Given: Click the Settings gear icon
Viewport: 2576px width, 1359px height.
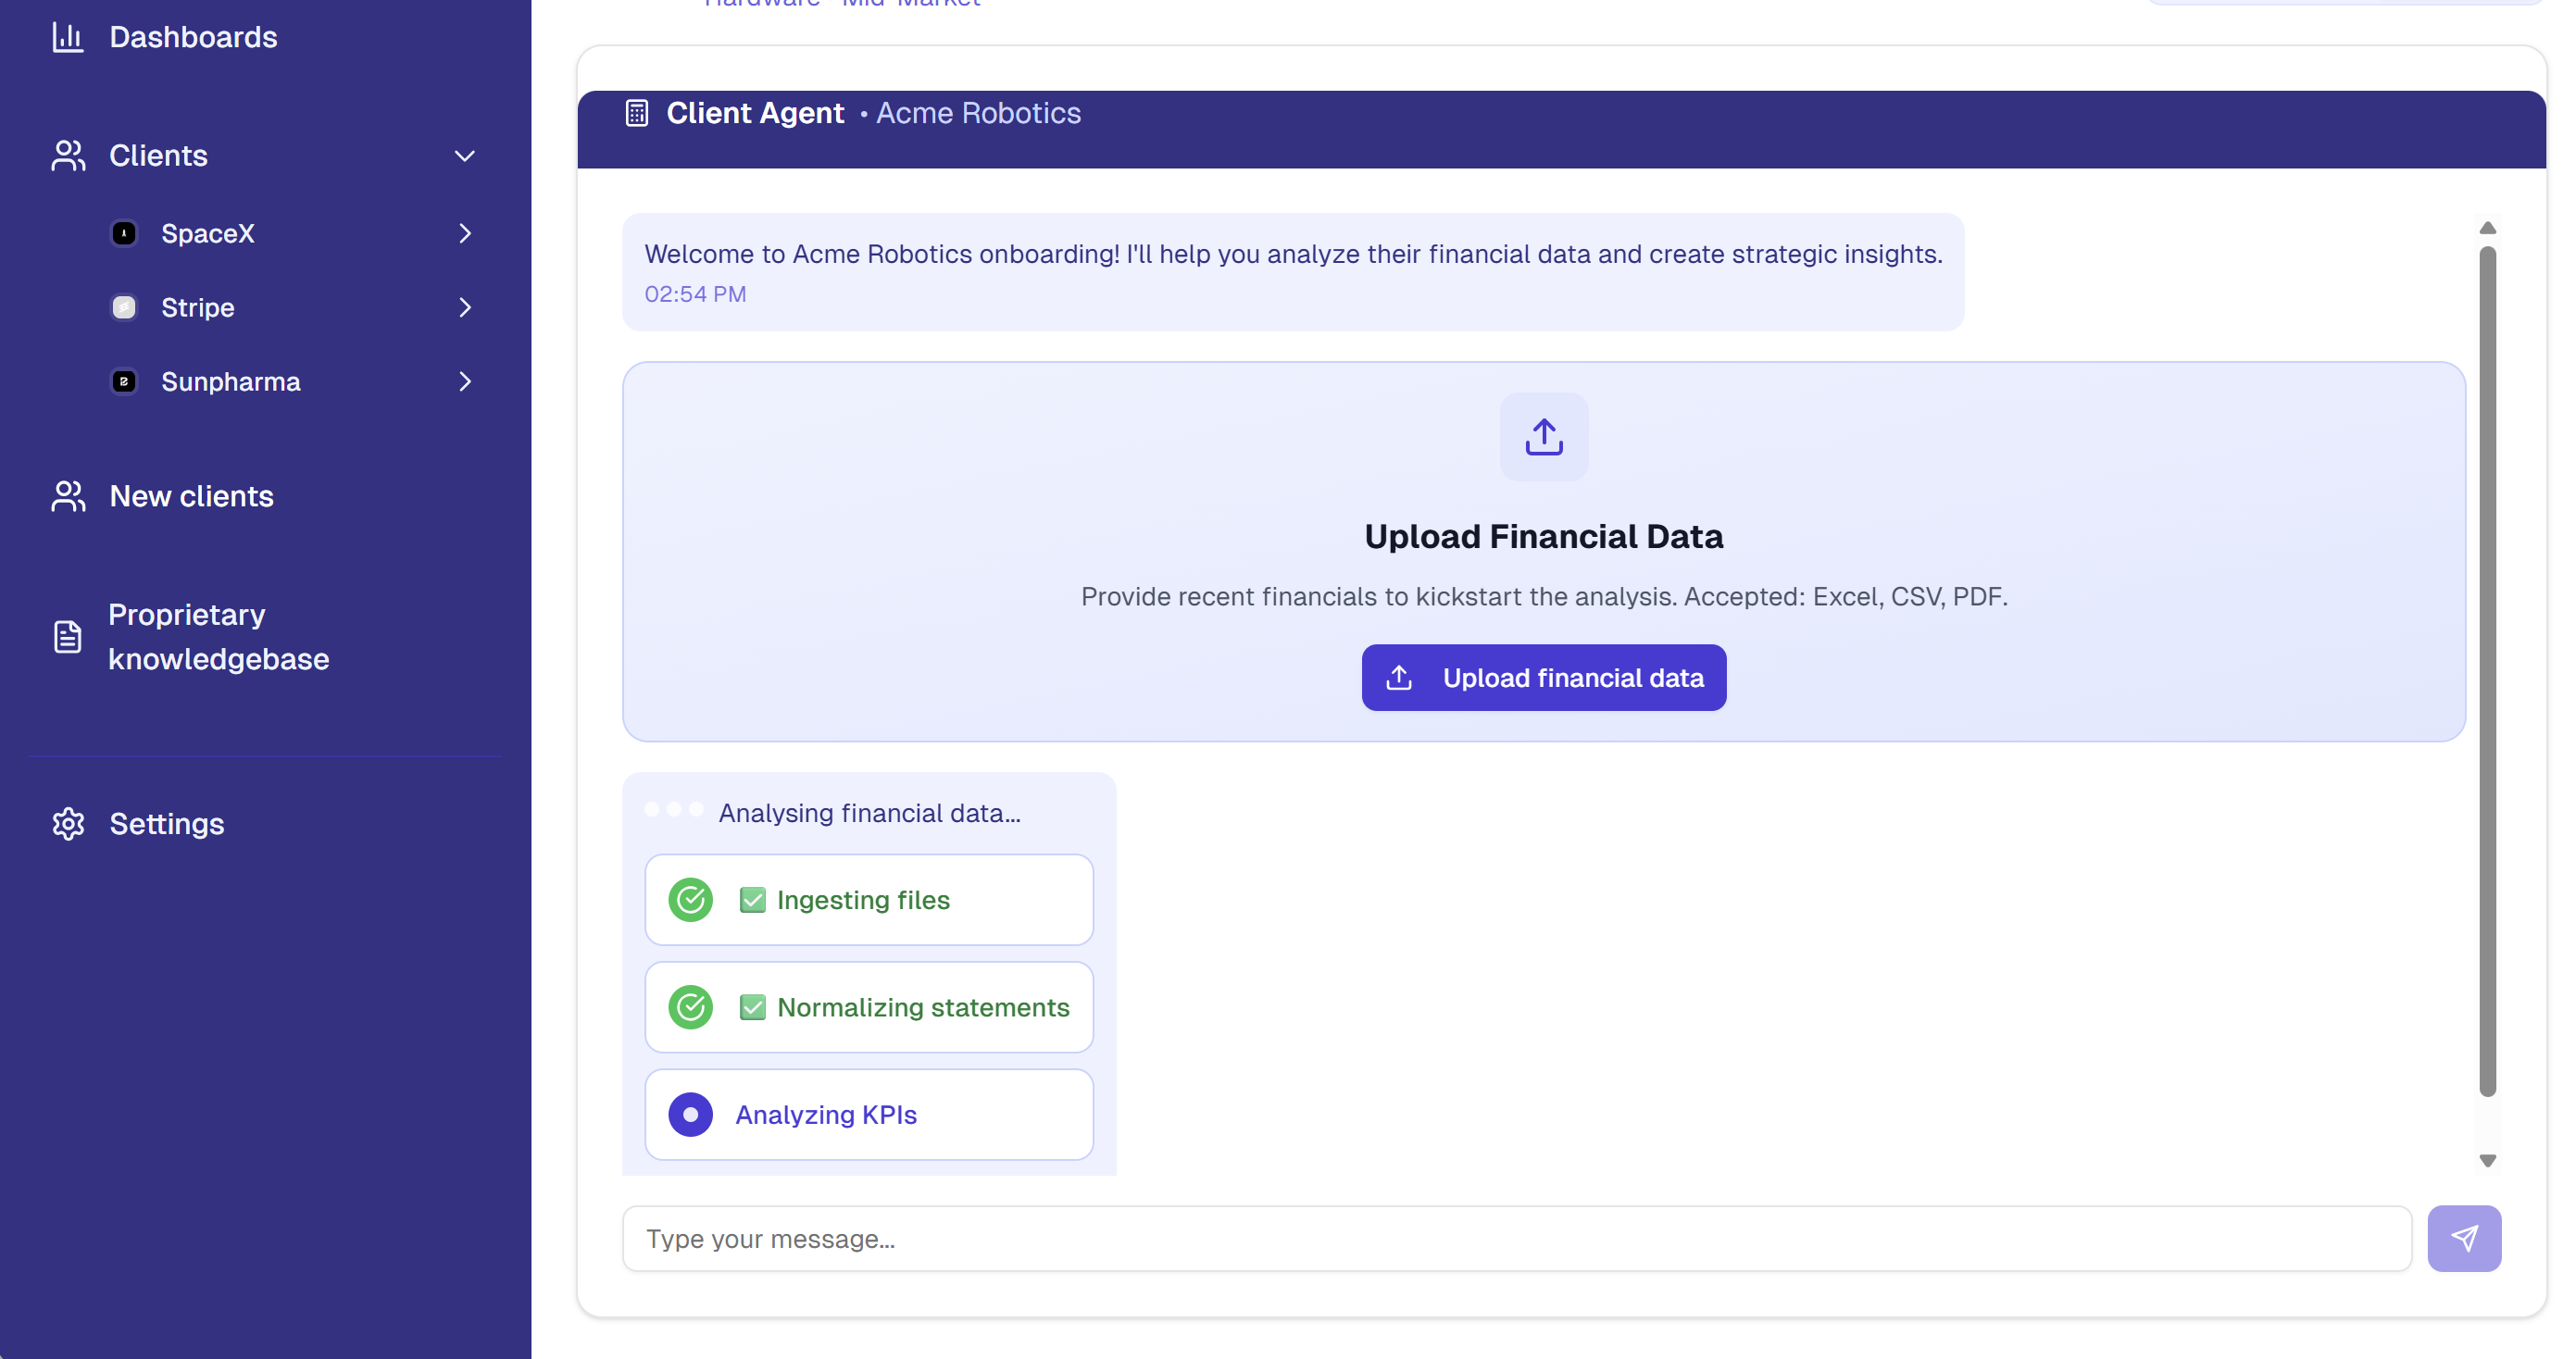Looking at the screenshot, I should click(x=67, y=824).
